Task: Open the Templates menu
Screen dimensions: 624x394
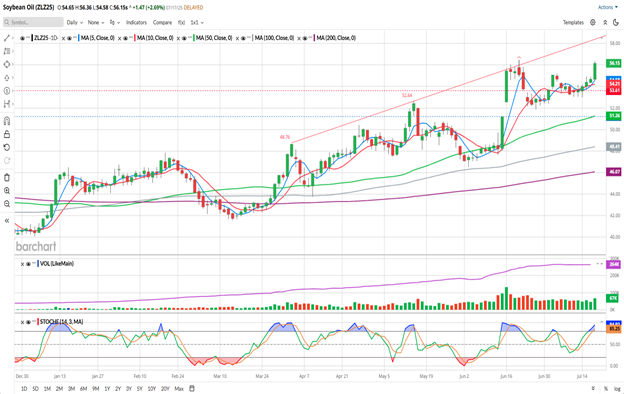Action: [573, 23]
